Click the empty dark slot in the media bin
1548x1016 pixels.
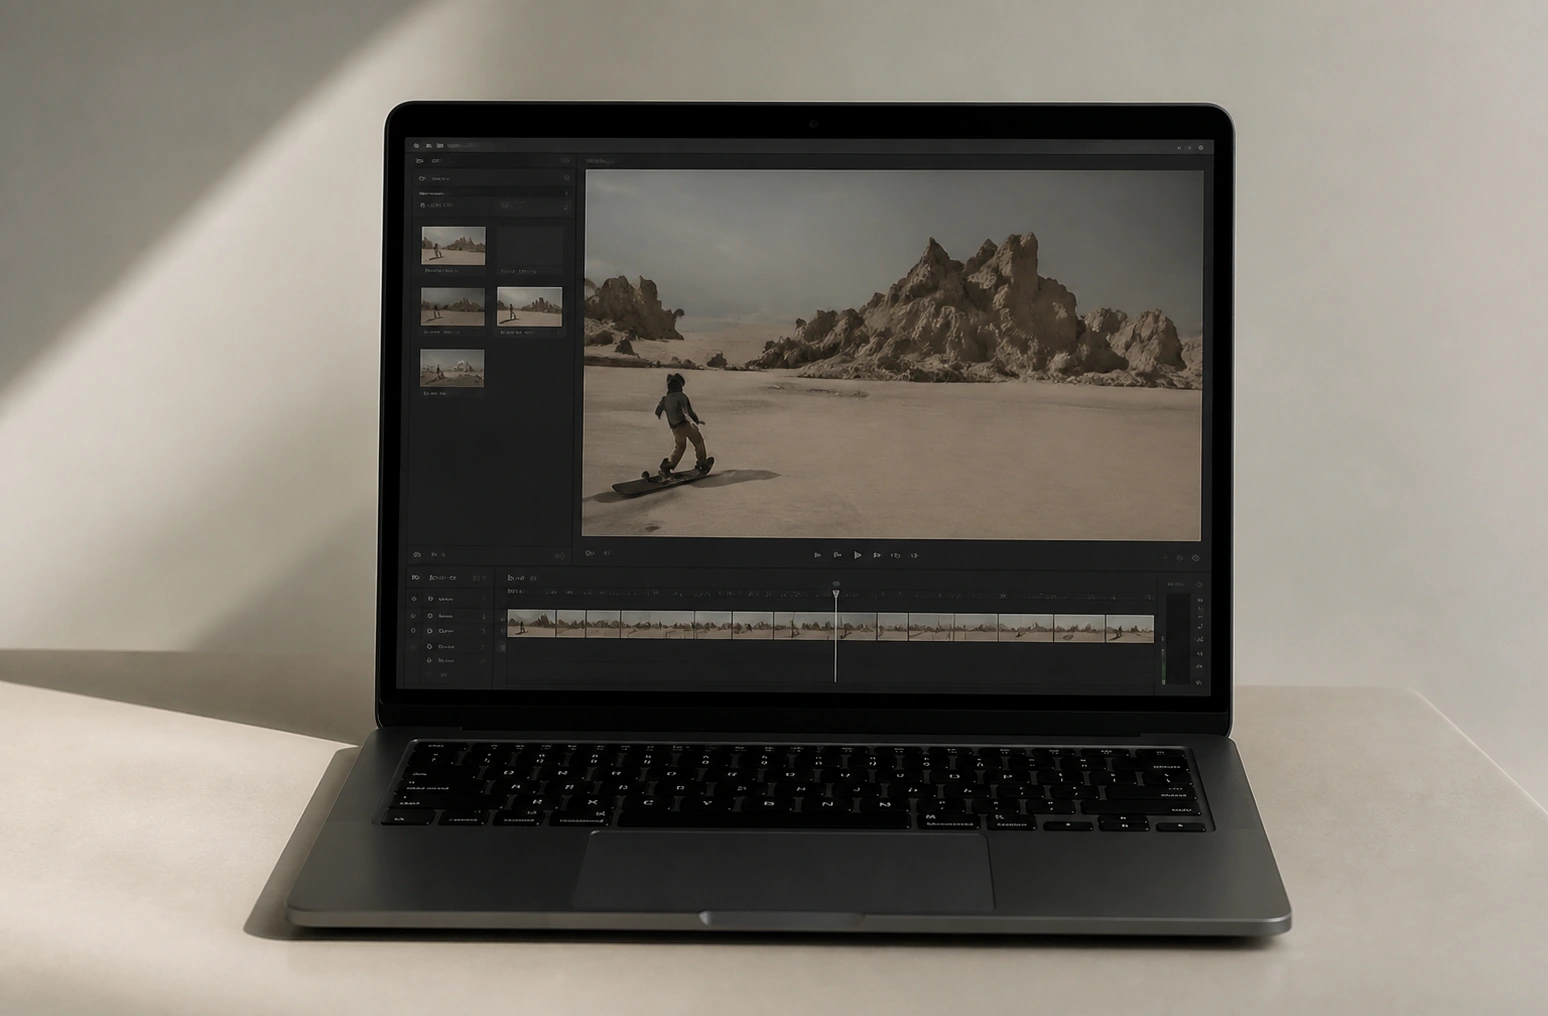pyautogui.click(x=530, y=246)
